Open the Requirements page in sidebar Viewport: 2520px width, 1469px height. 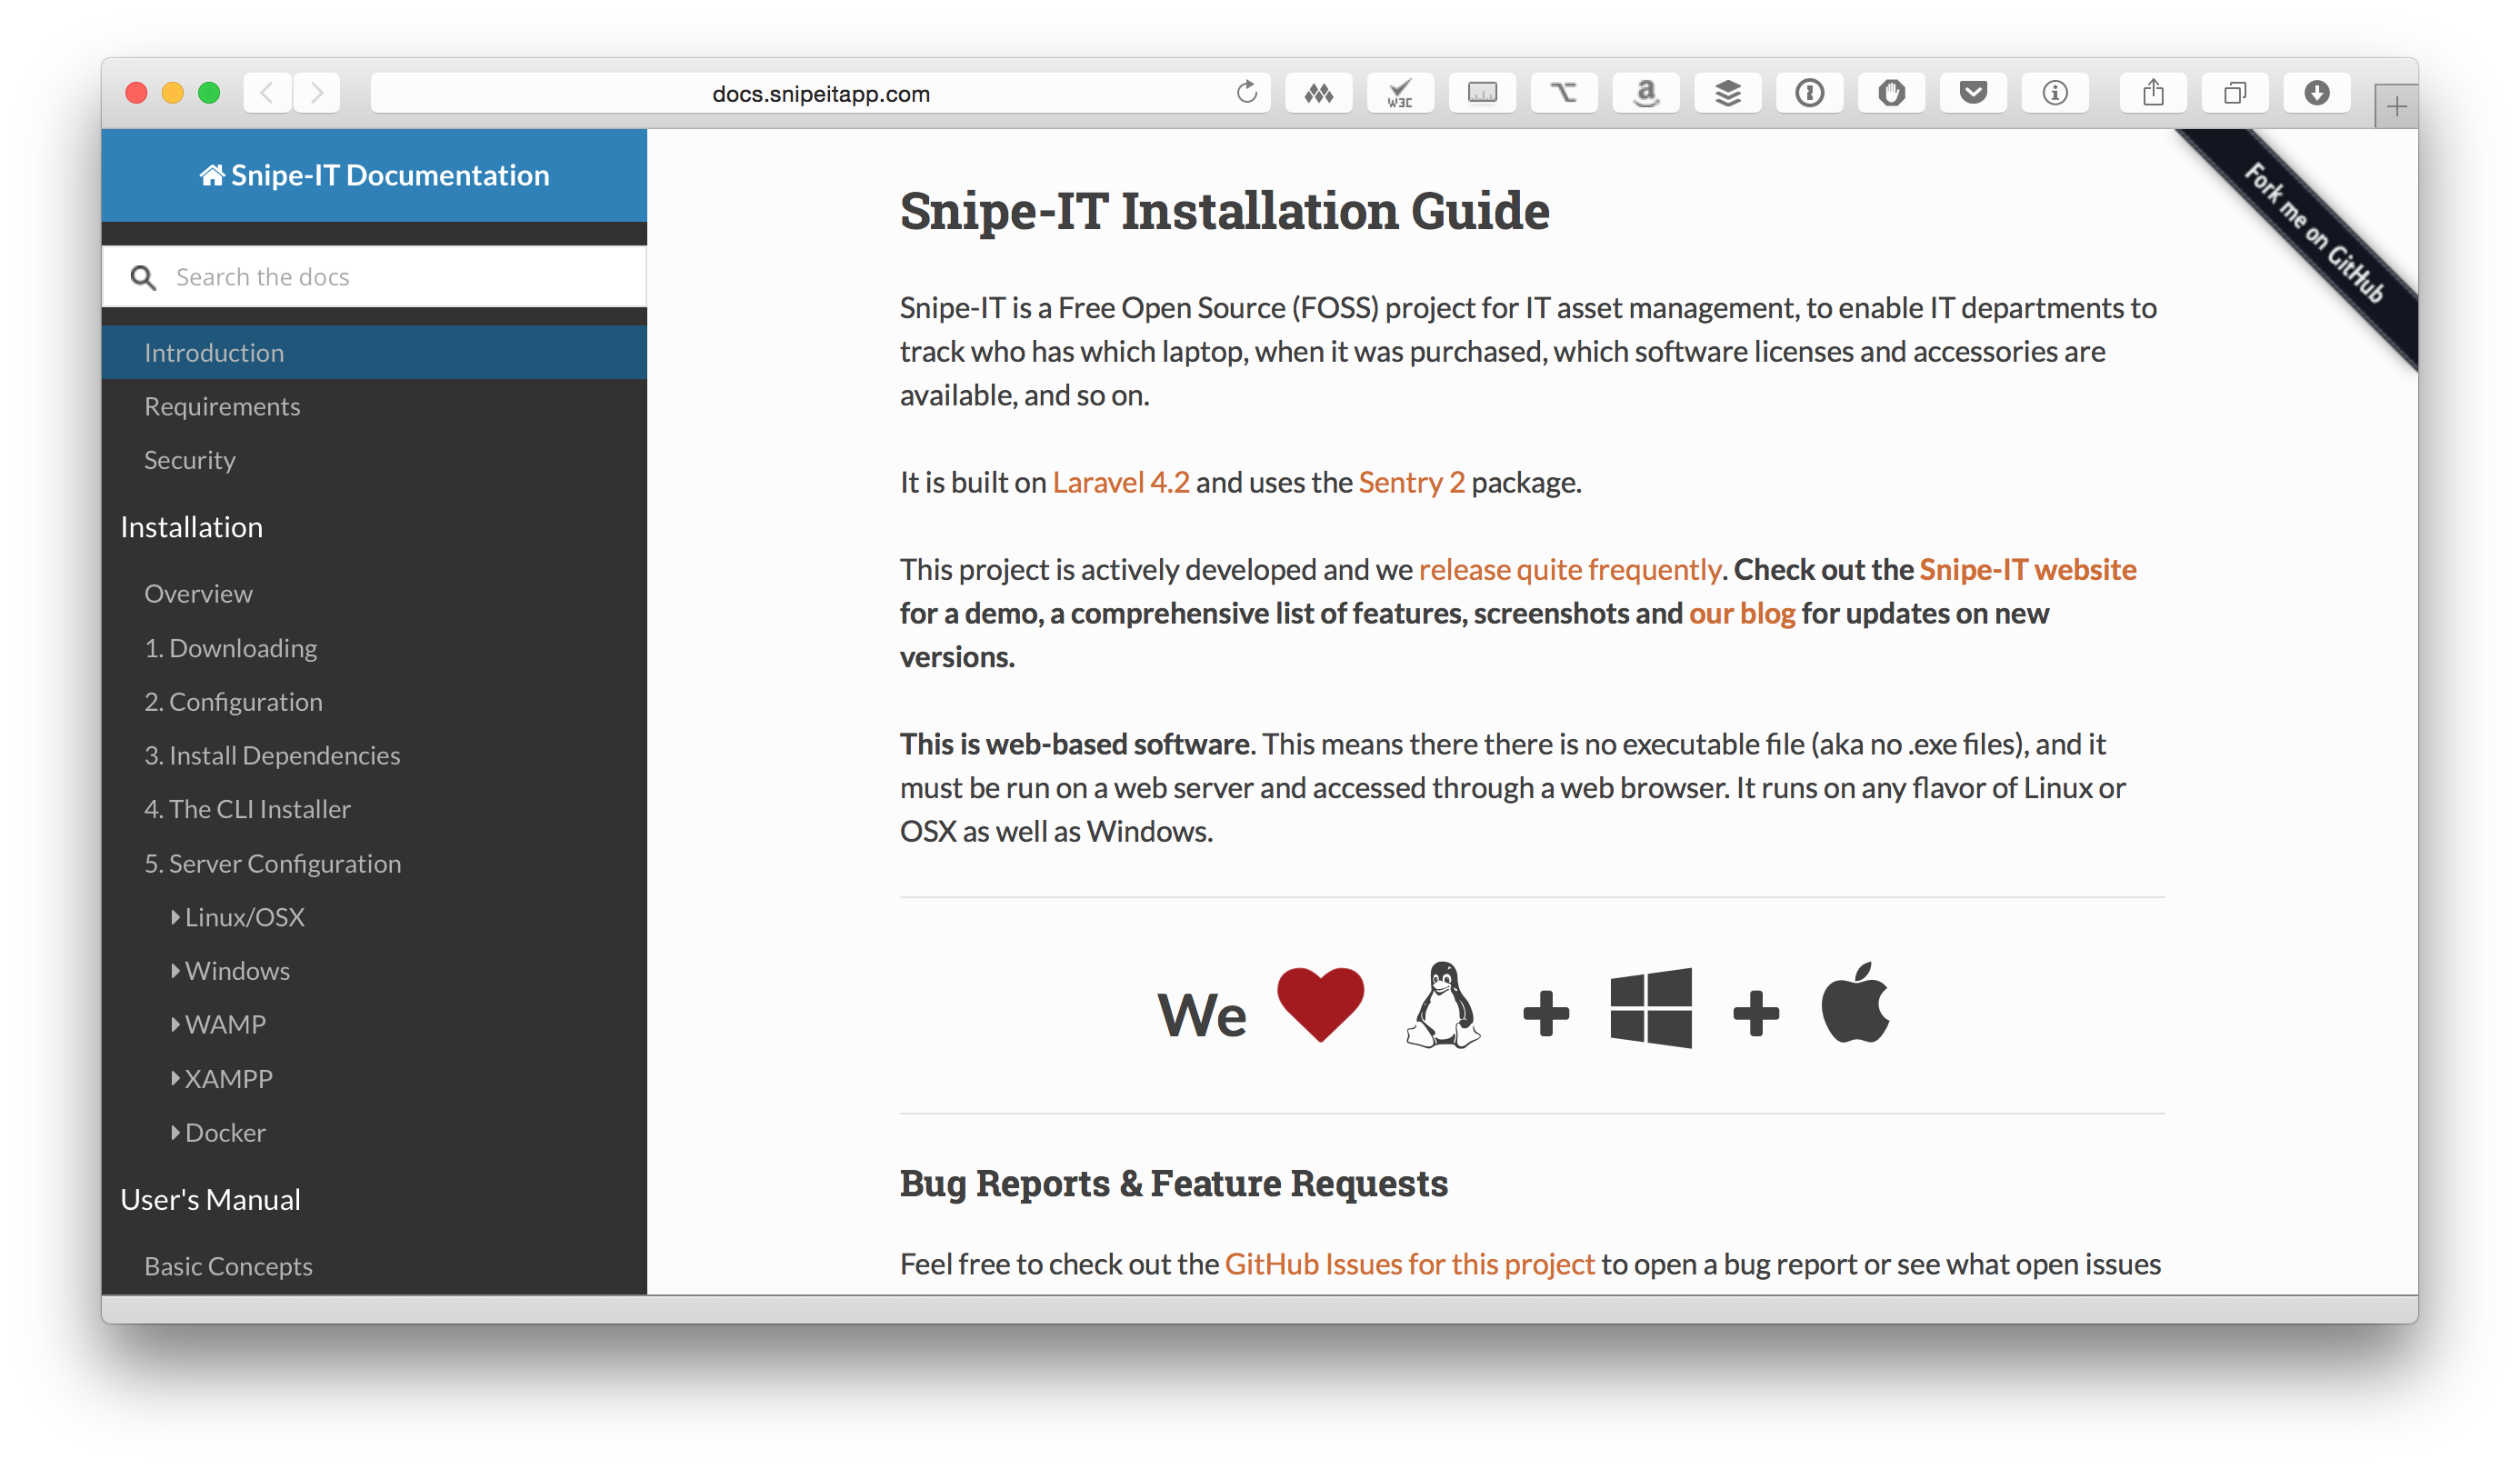pyautogui.click(x=222, y=406)
